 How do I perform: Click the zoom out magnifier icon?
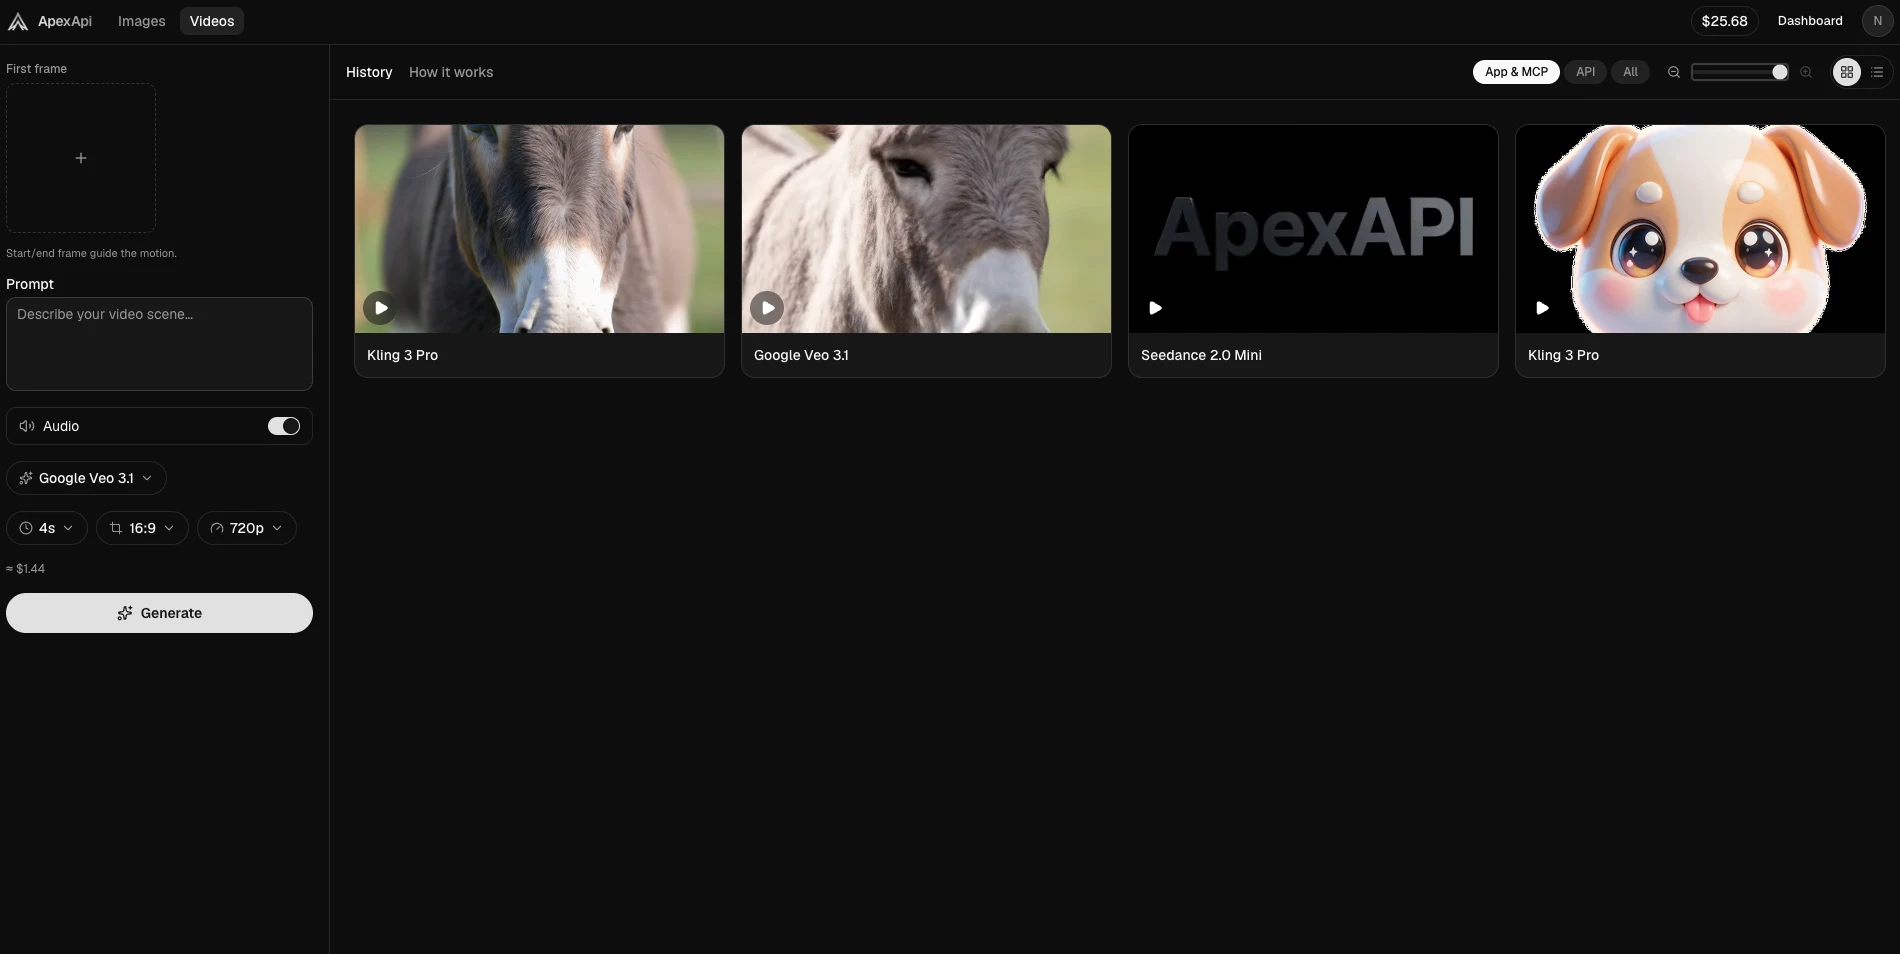[1673, 72]
